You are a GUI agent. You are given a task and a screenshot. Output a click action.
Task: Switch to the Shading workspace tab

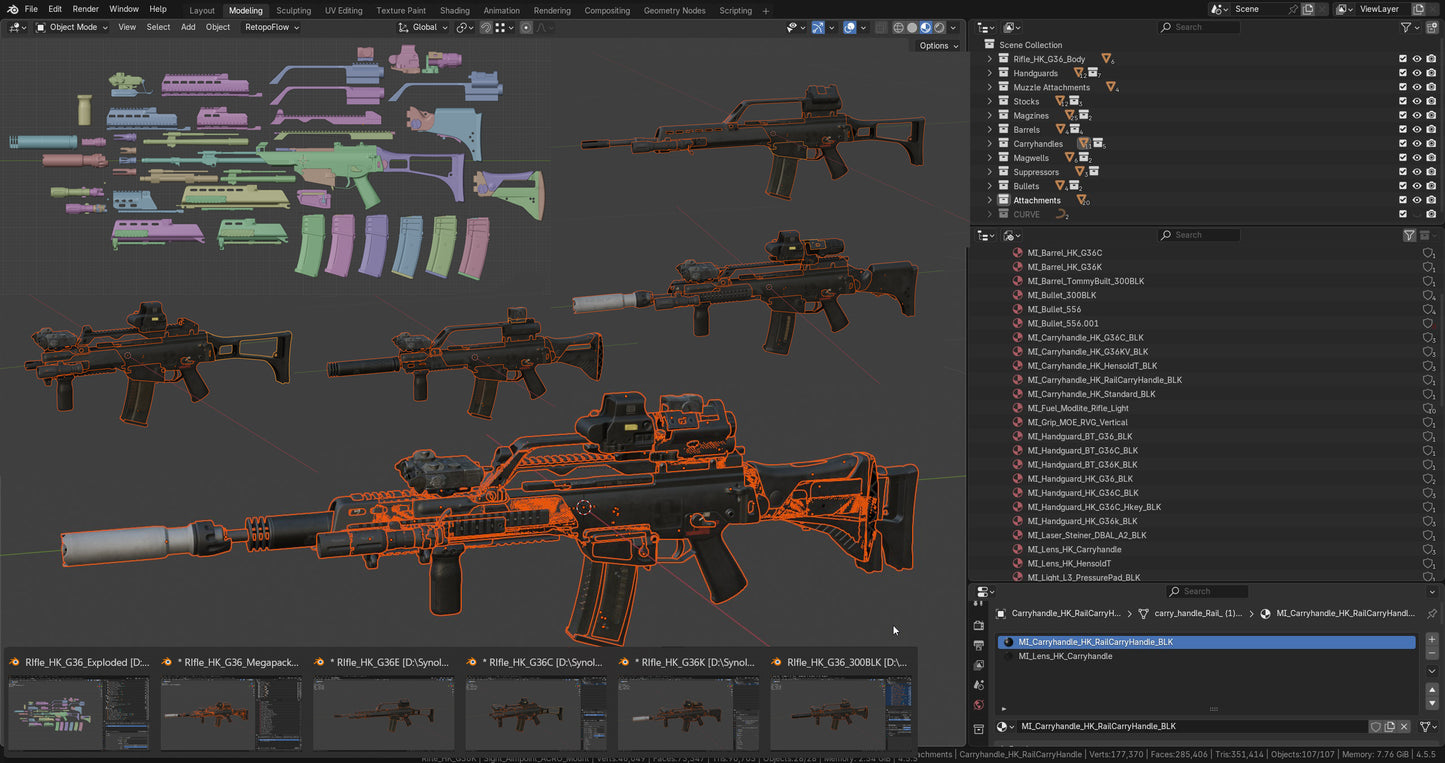coord(455,10)
